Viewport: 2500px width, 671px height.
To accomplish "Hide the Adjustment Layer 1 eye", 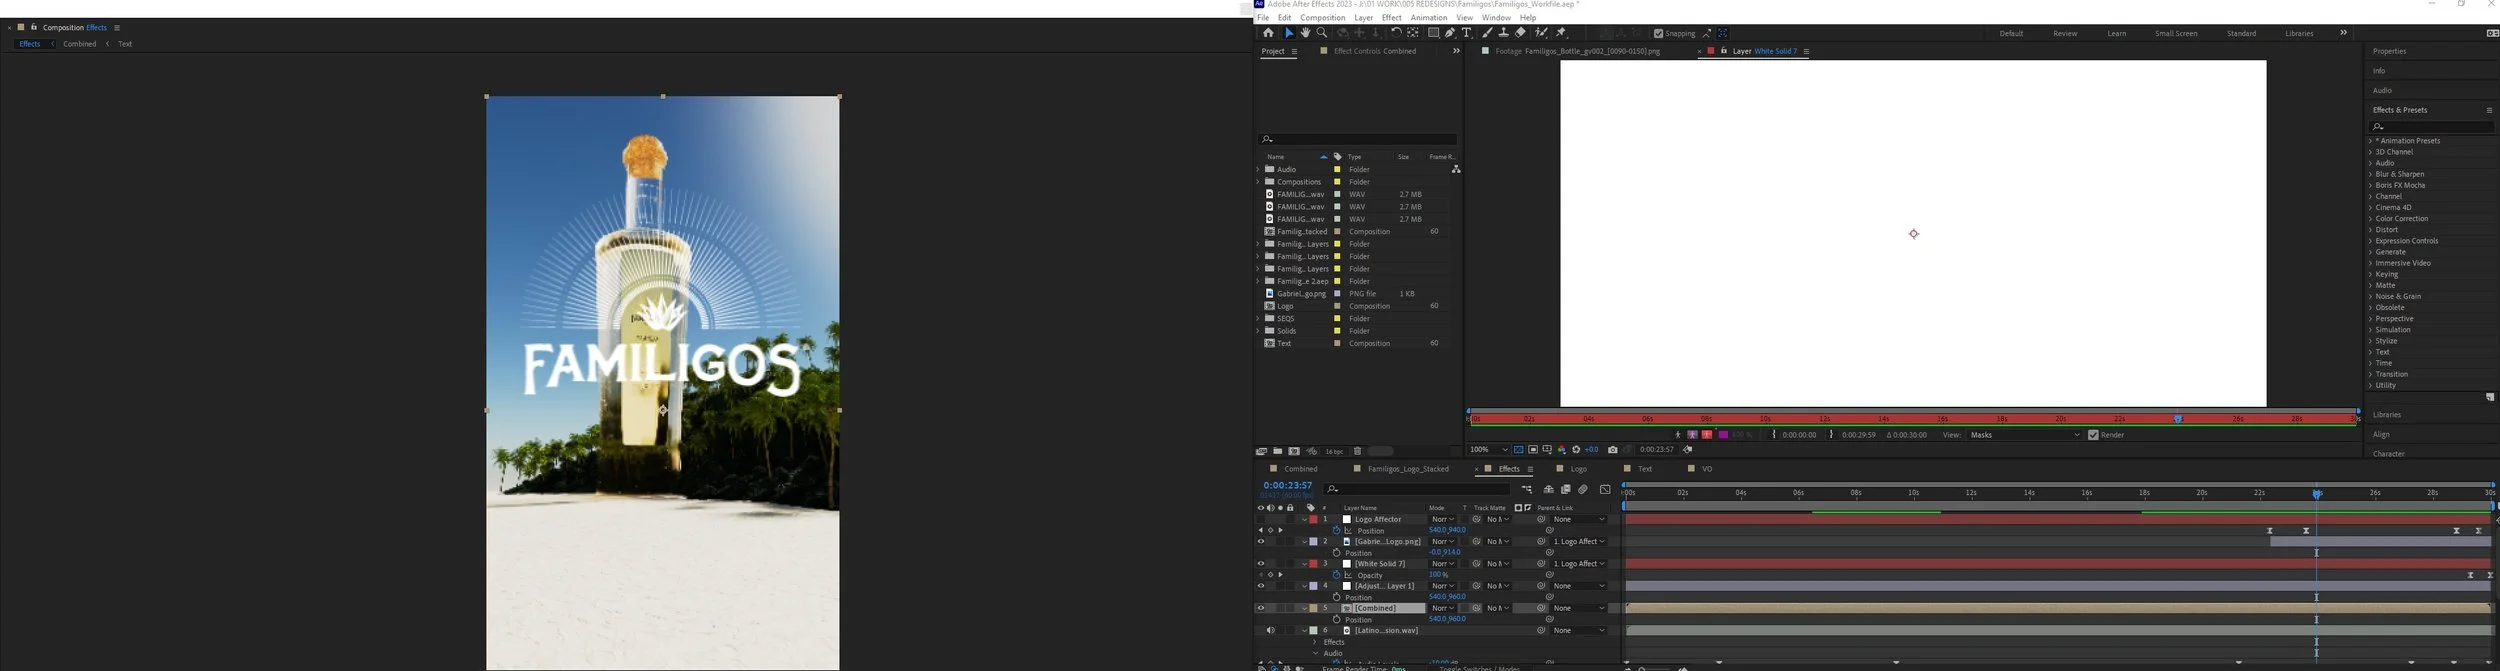I will point(1261,586).
